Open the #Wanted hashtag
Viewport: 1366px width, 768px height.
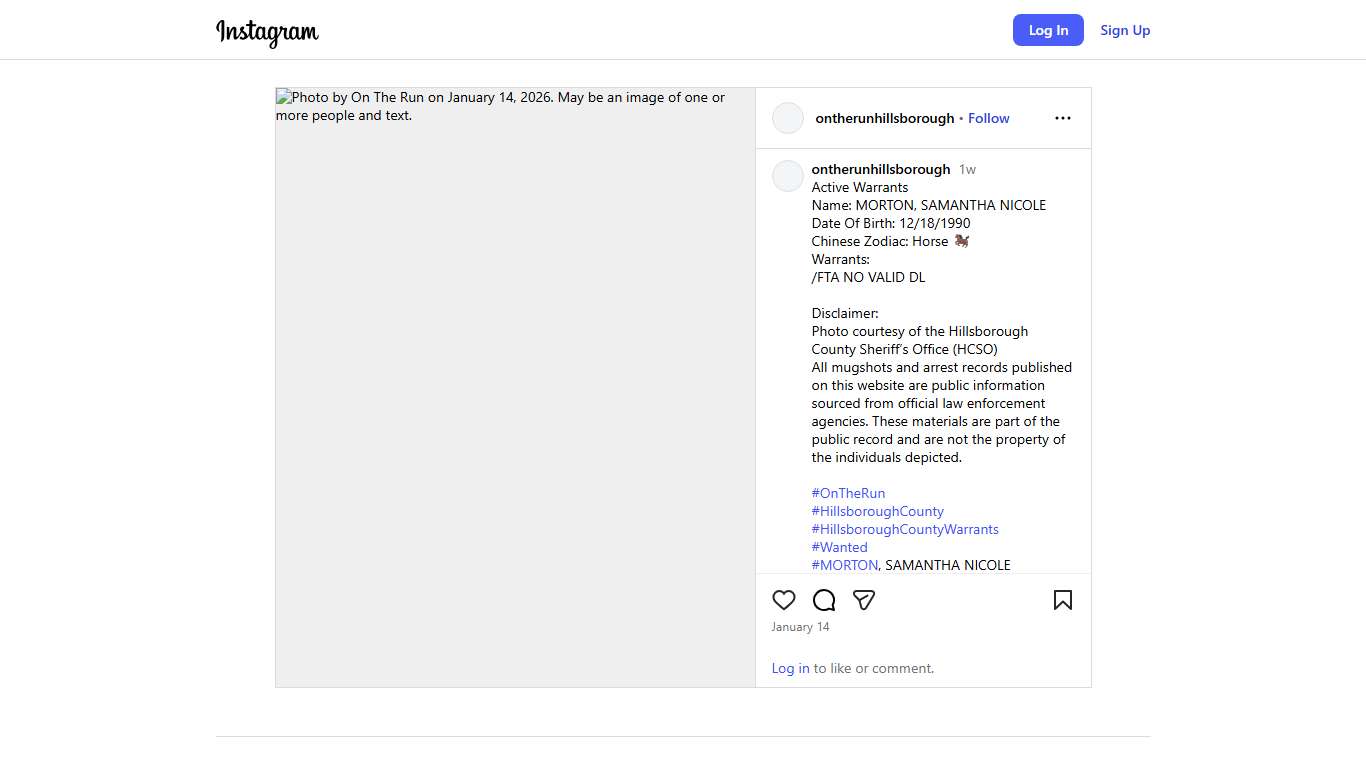click(839, 547)
